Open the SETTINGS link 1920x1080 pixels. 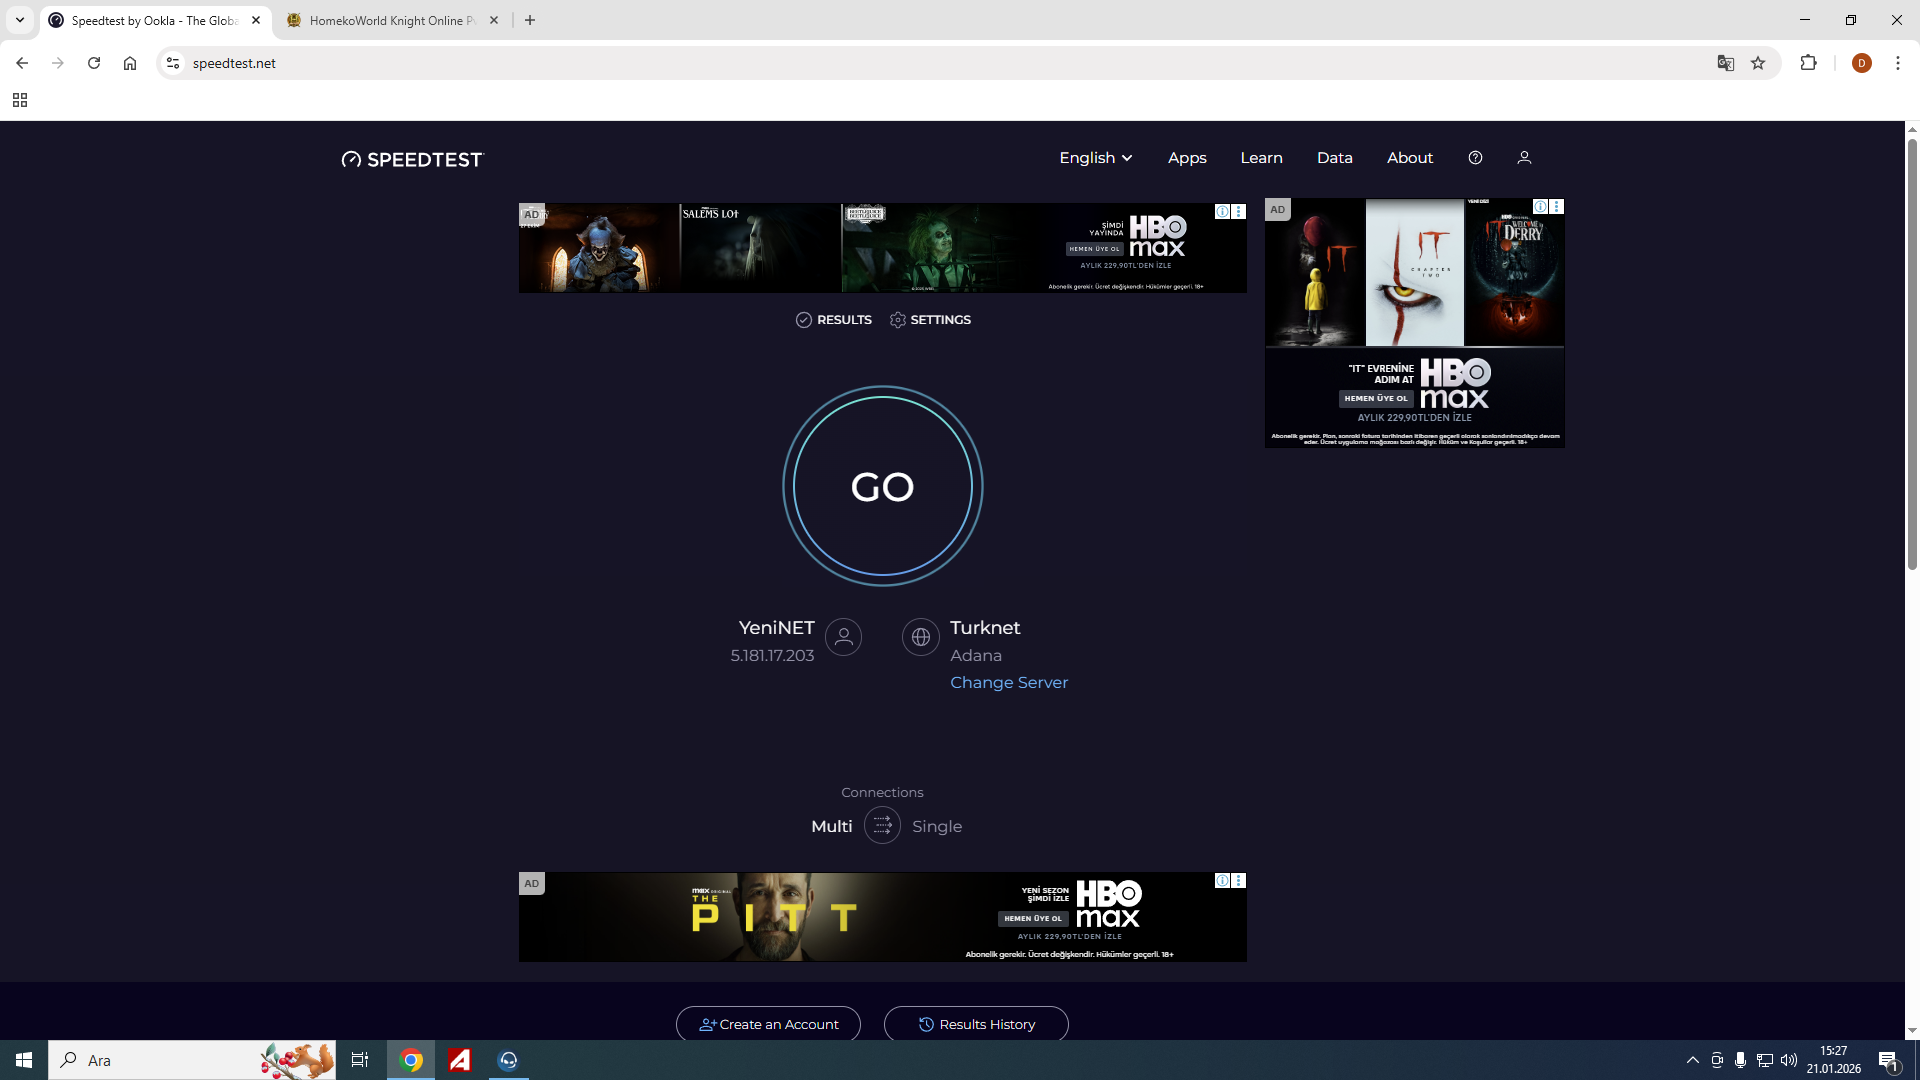(930, 320)
